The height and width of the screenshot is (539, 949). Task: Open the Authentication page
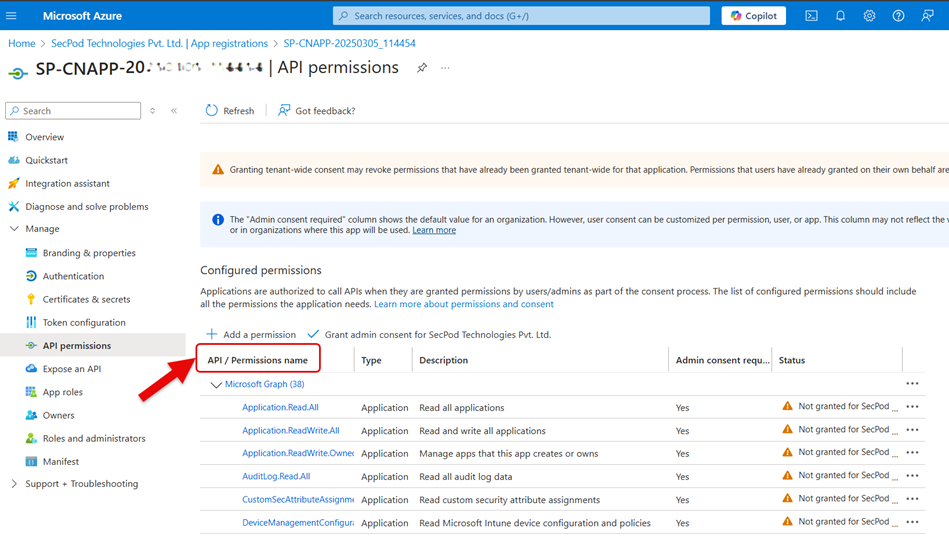tap(73, 276)
